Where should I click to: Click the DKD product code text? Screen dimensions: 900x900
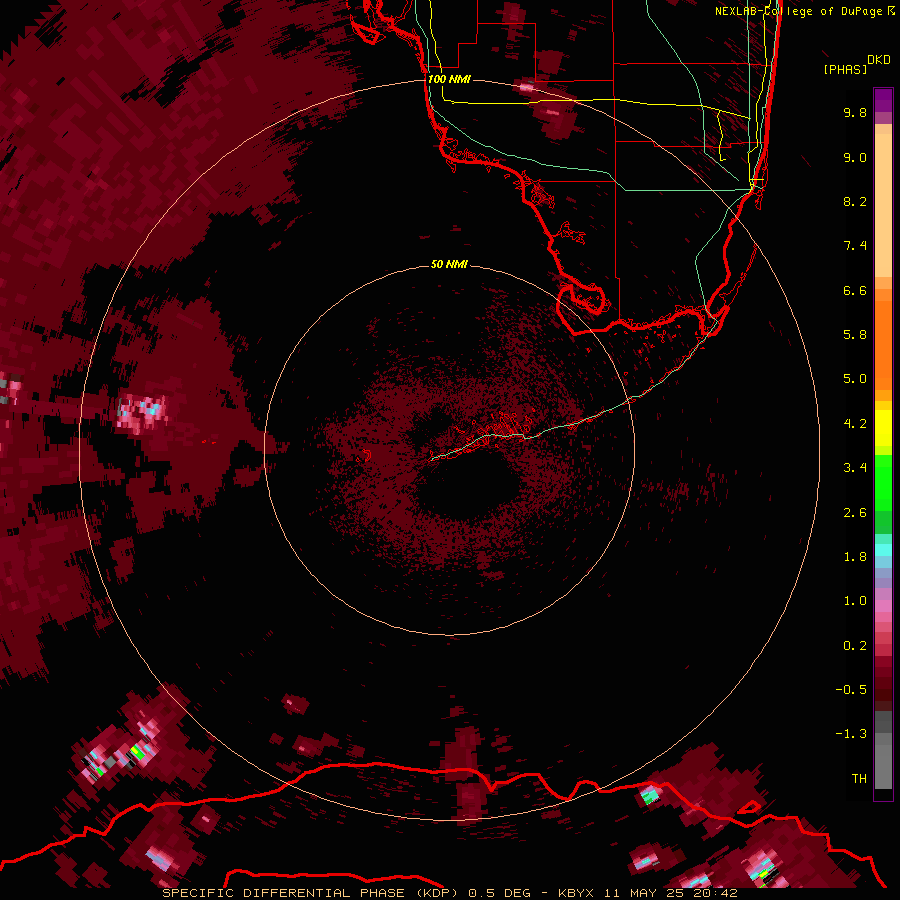[x=878, y=60]
